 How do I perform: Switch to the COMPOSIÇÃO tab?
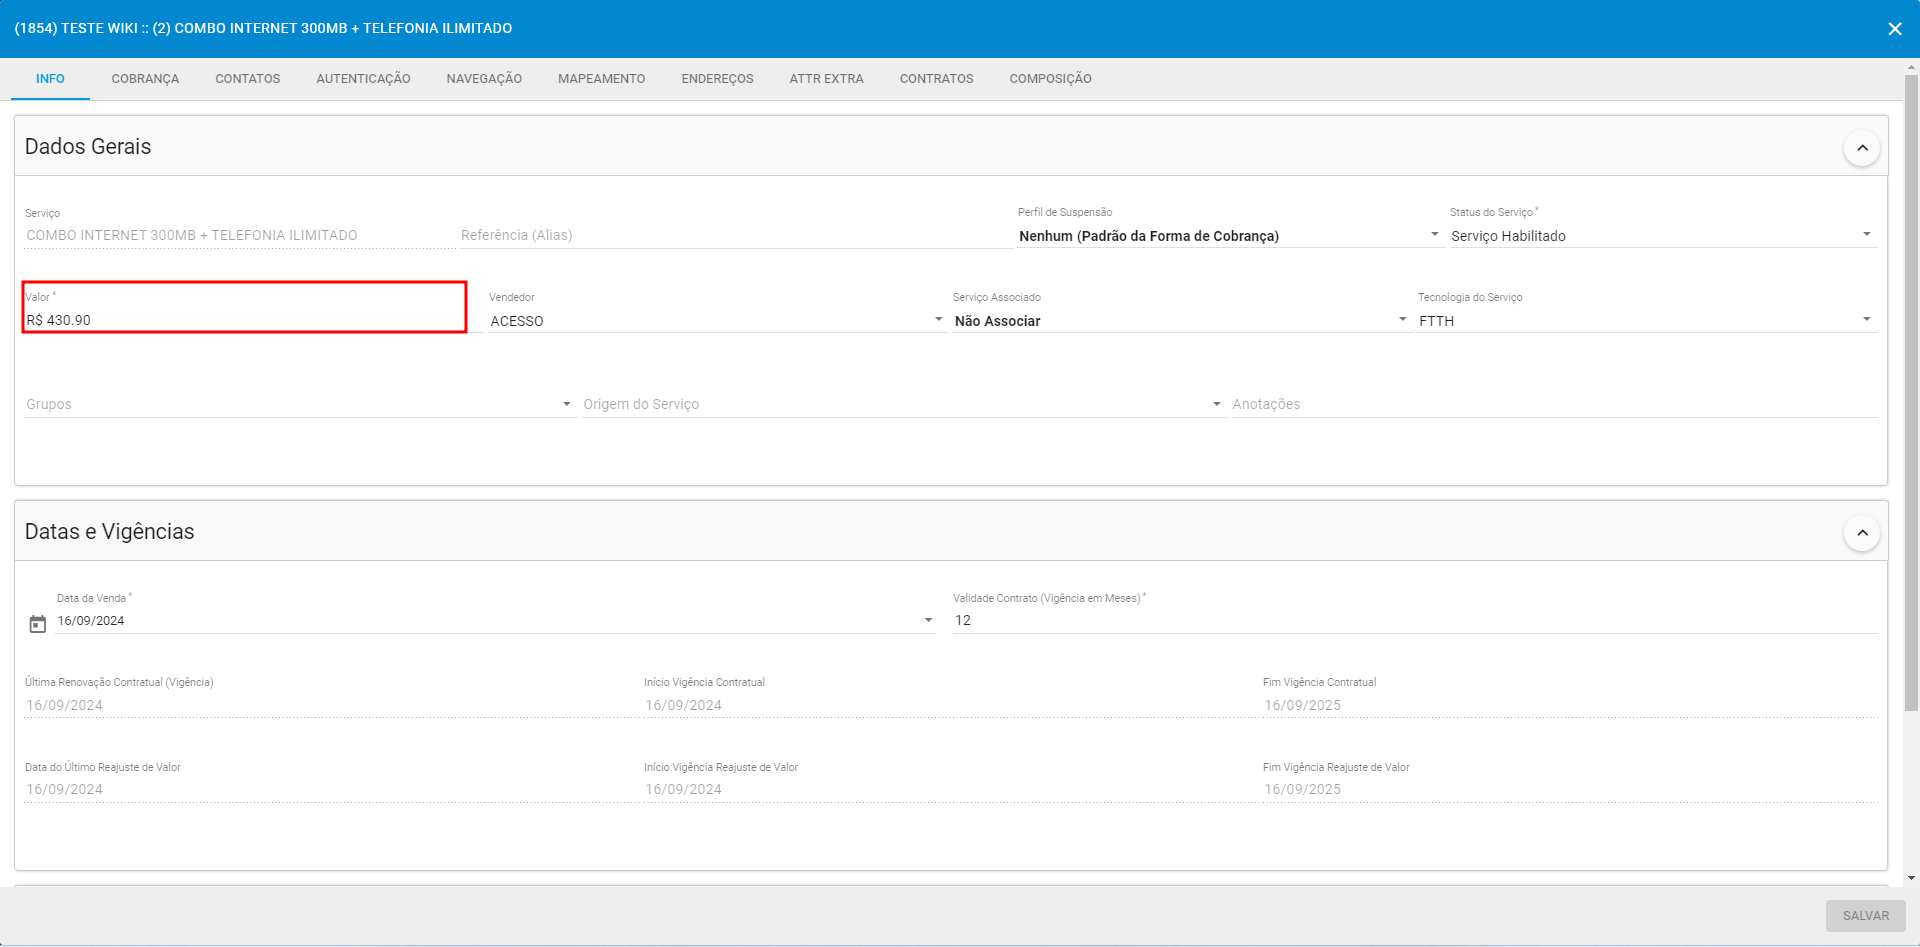[1050, 79]
